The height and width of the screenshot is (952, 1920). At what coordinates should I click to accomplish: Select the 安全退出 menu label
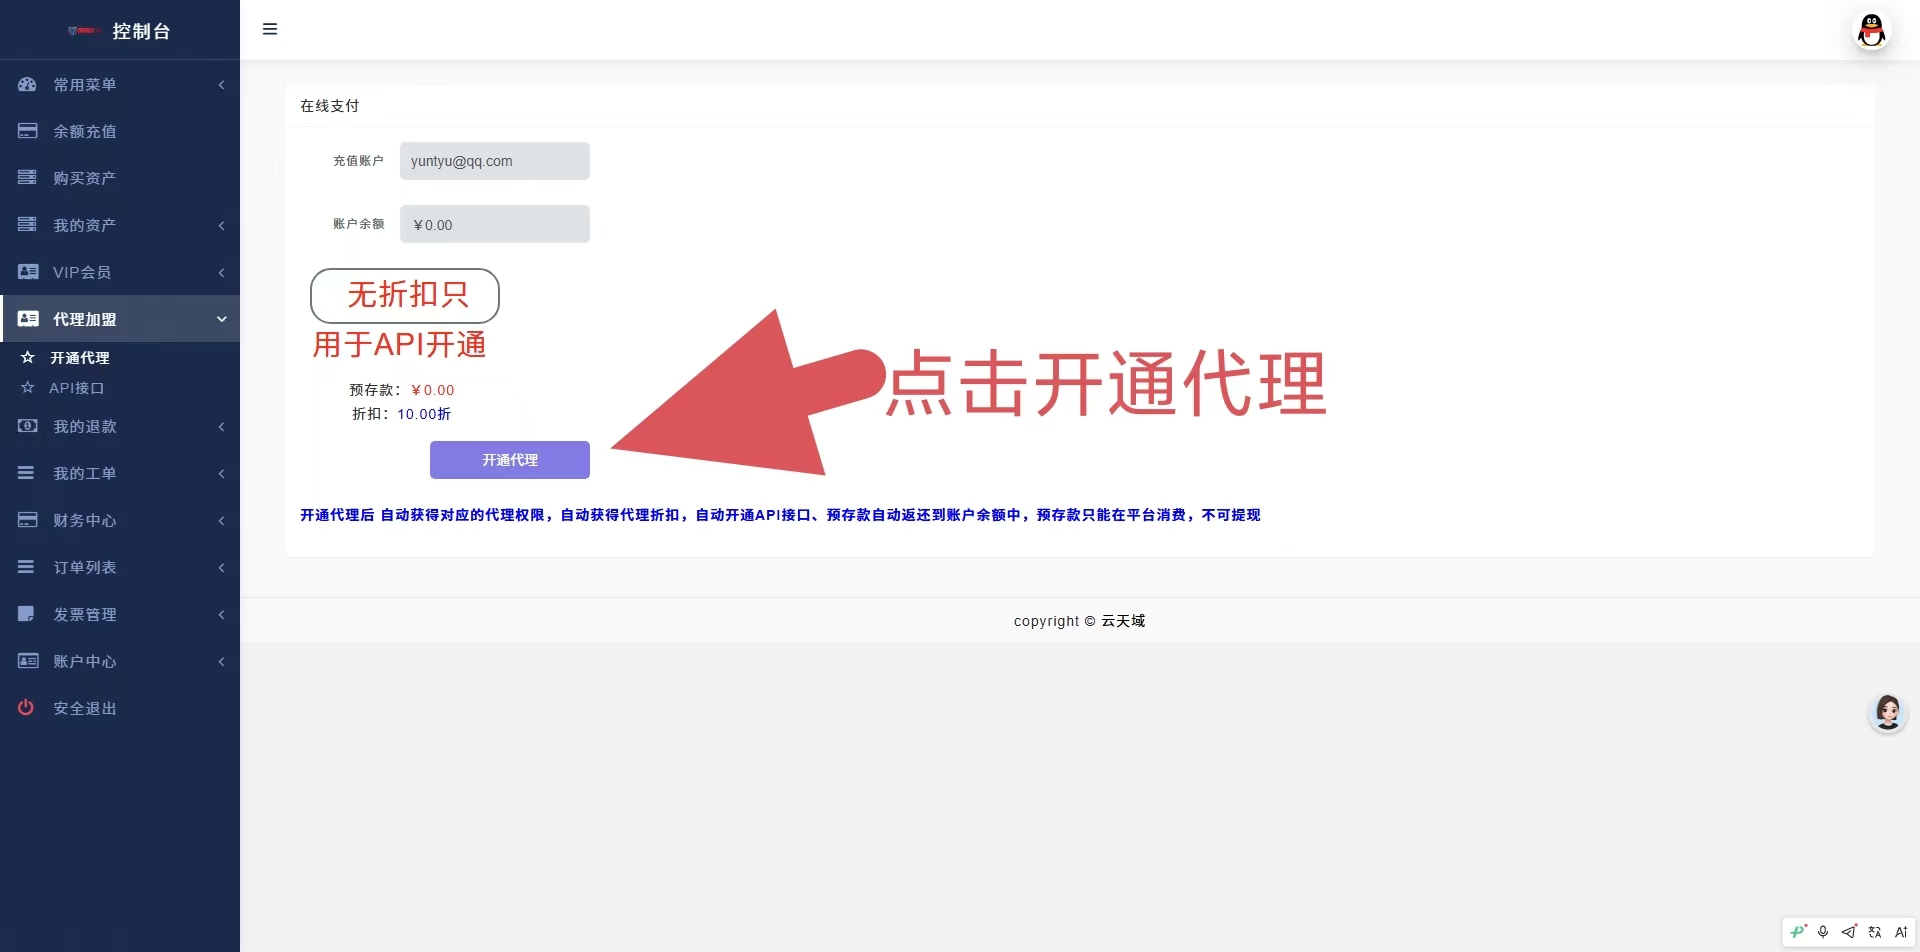(x=85, y=708)
